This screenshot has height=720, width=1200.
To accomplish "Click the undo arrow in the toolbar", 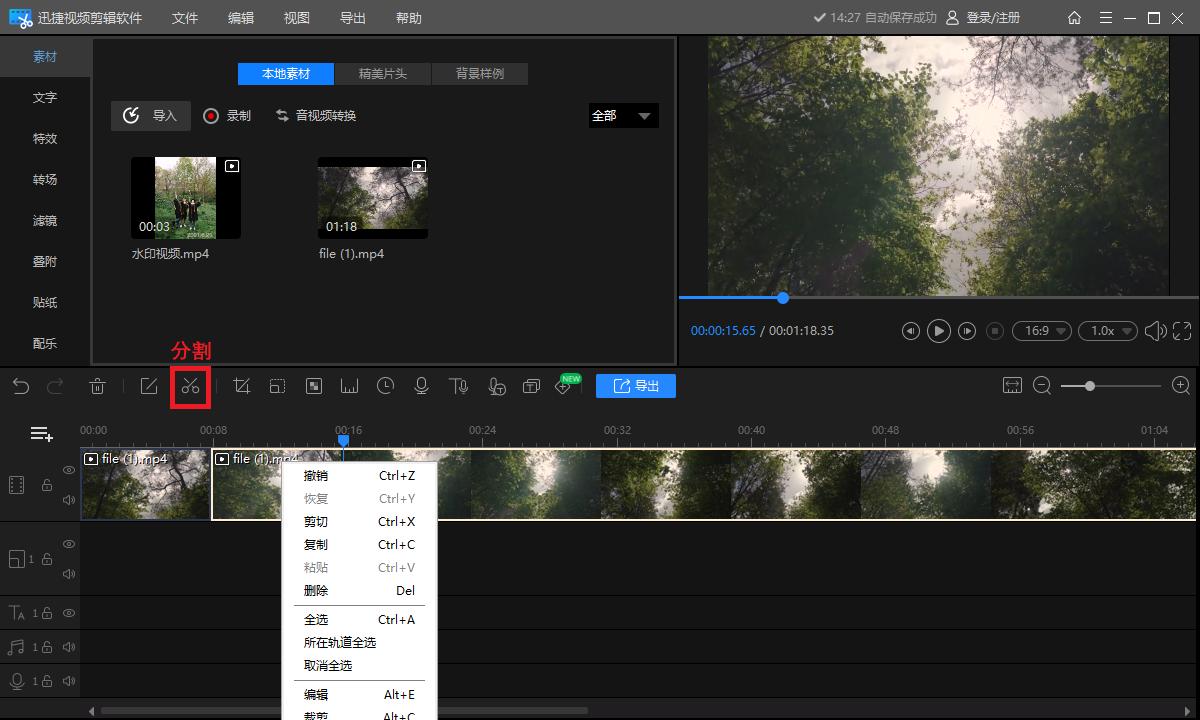I will pyautogui.click(x=21, y=386).
